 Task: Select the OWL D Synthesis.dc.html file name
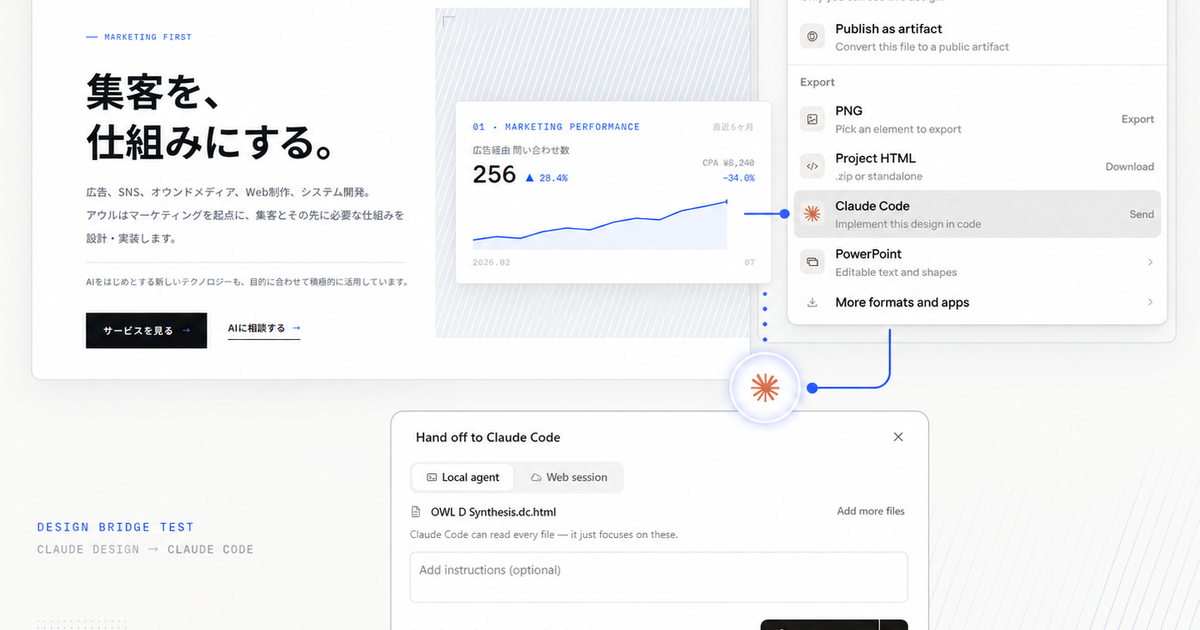[x=493, y=512]
